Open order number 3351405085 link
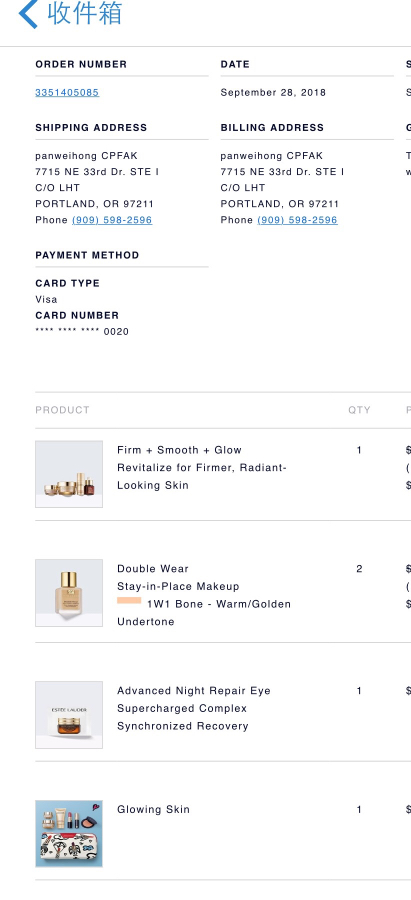411x900 pixels. pyautogui.click(x=67, y=92)
